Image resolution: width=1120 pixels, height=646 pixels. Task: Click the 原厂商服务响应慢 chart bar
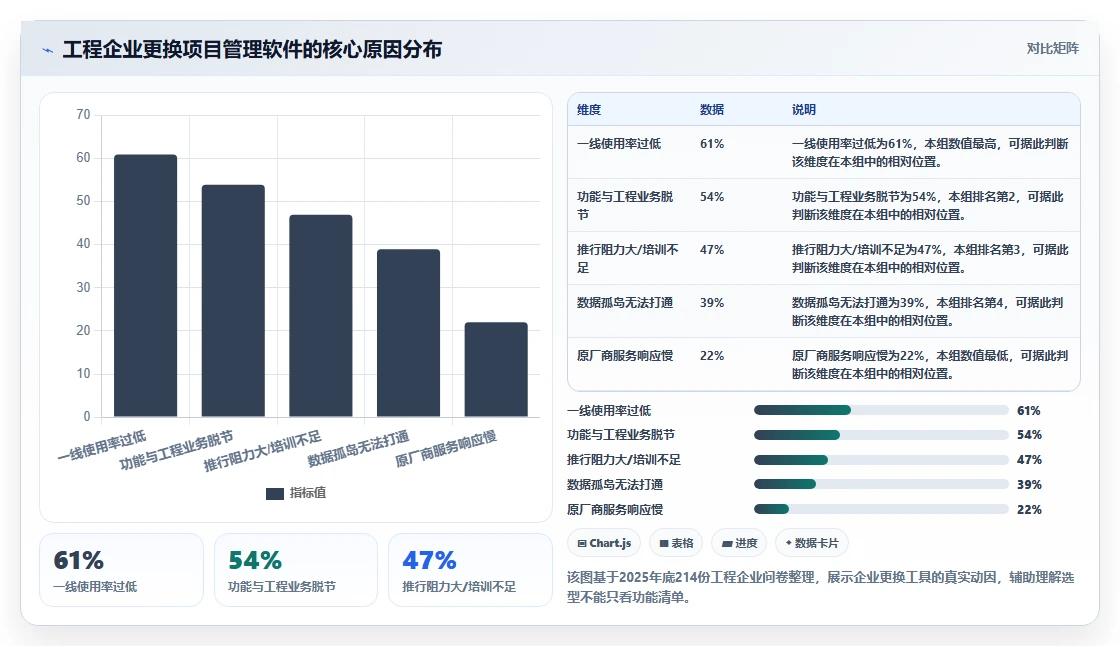(x=496, y=369)
